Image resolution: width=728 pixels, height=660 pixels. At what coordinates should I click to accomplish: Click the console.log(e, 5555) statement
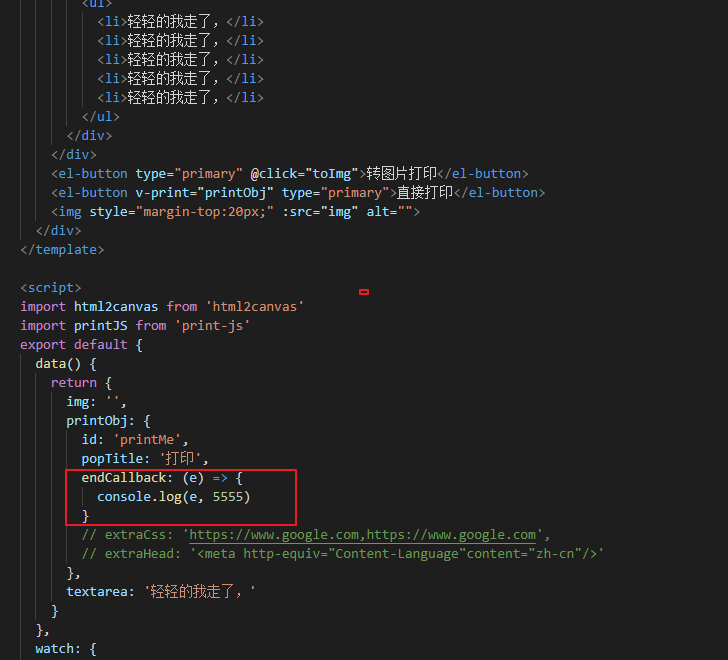174,497
